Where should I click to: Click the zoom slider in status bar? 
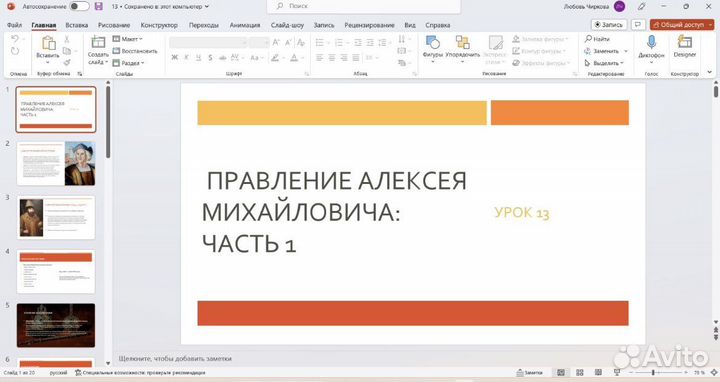(x=657, y=372)
